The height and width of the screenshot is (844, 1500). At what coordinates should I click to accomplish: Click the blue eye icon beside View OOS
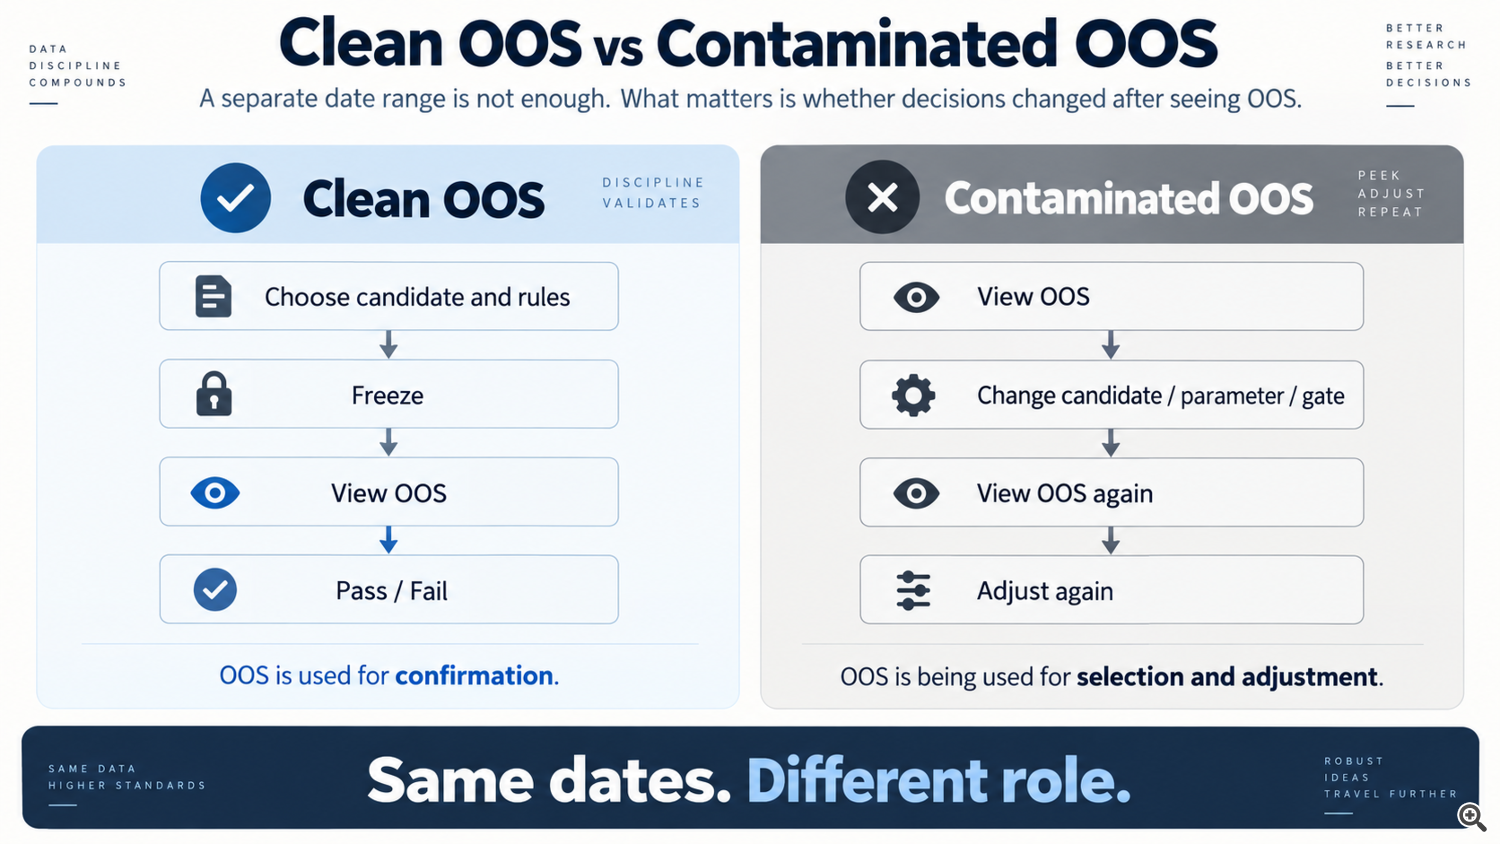point(215,493)
